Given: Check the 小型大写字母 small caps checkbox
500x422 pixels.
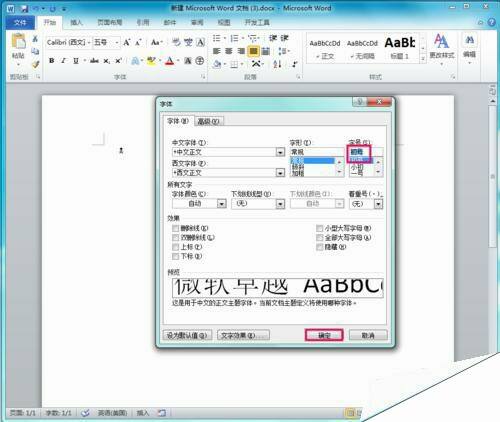Looking at the screenshot, I should [x=319, y=228].
